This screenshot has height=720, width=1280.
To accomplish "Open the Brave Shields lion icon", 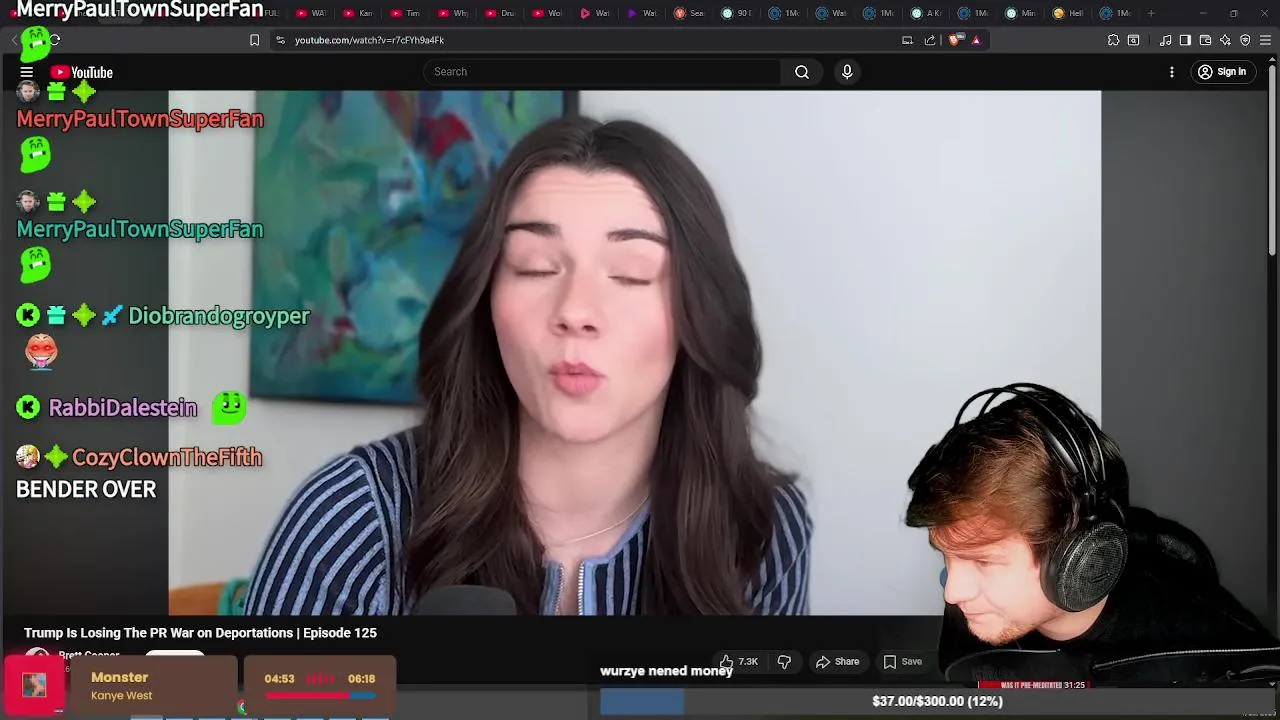I will click(x=955, y=40).
